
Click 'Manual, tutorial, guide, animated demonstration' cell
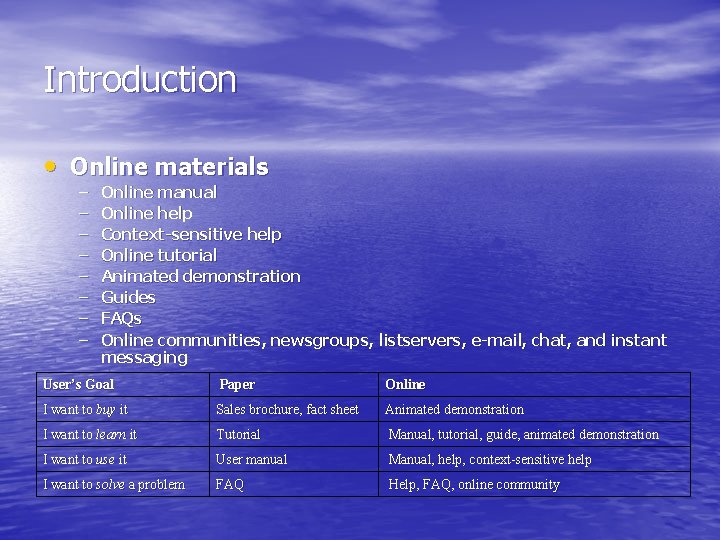point(534,434)
